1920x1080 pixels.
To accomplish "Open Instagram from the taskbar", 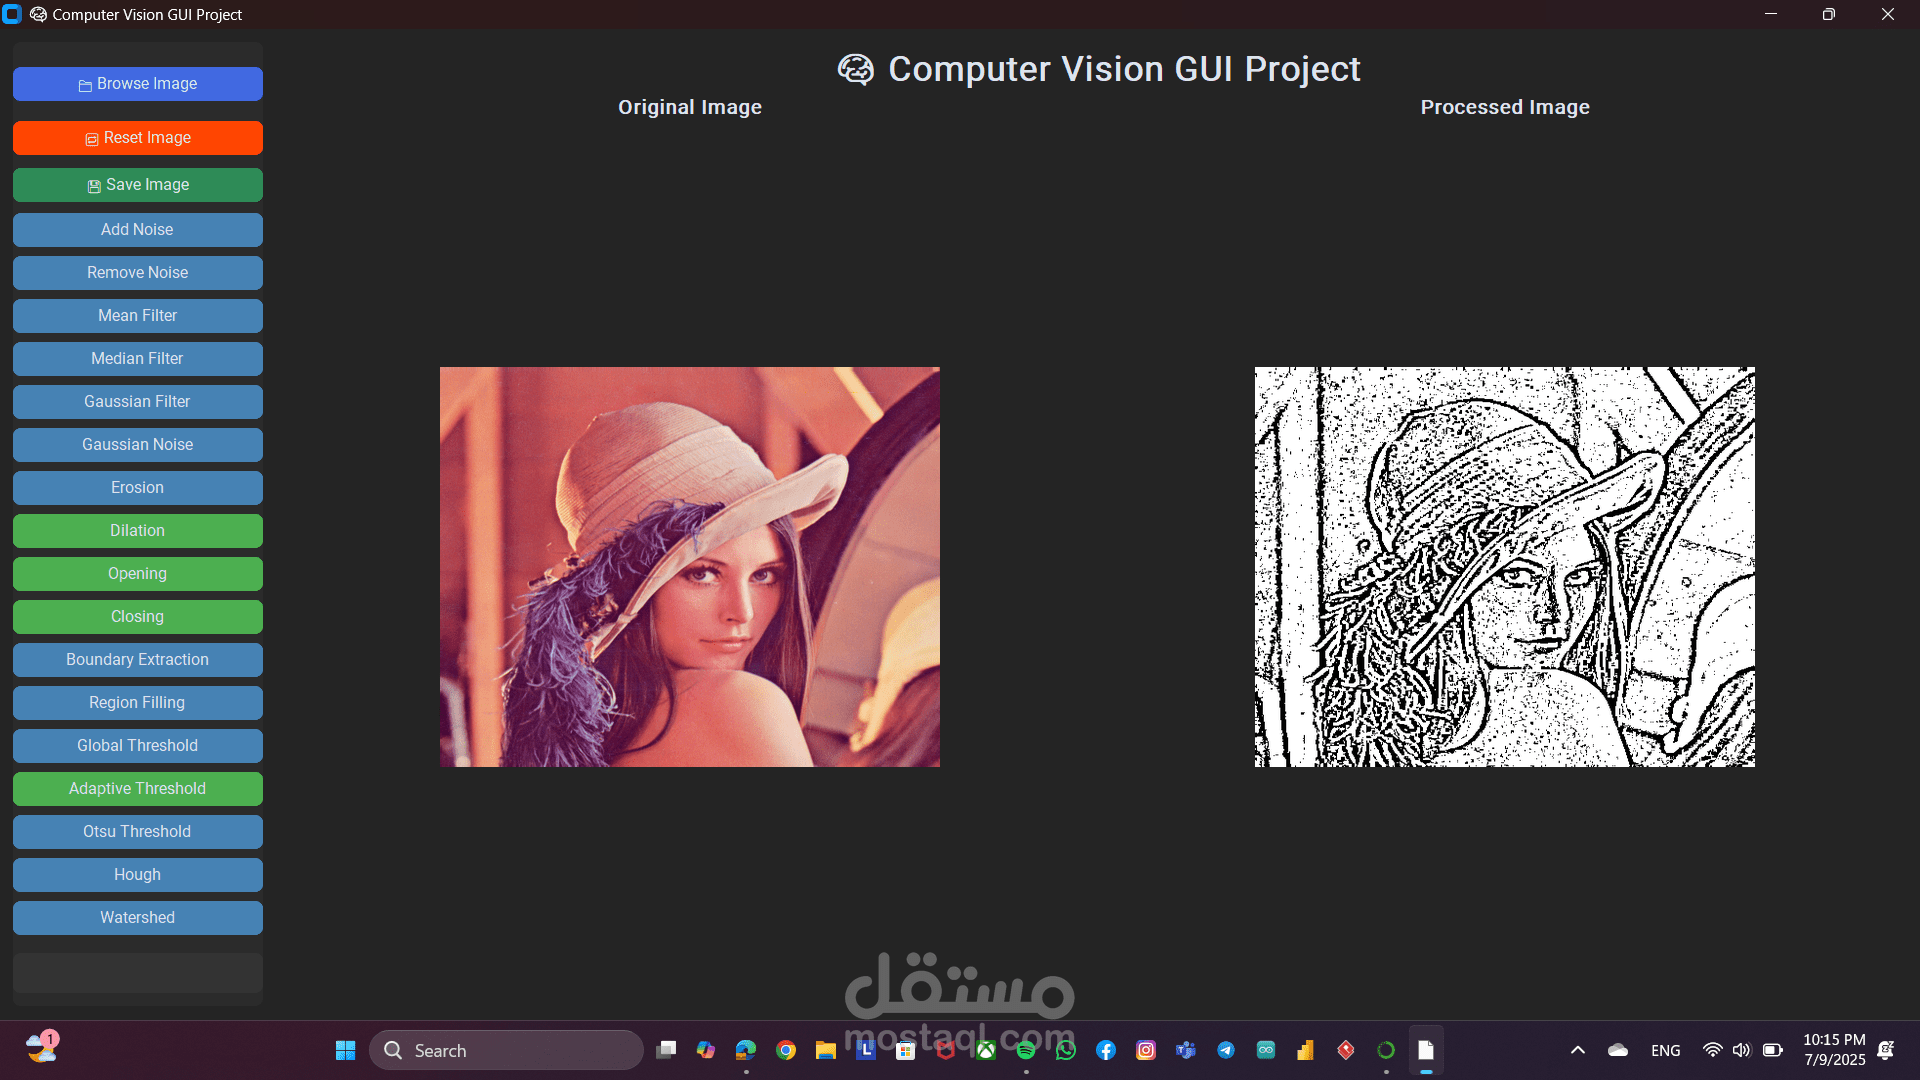I will point(1146,1050).
